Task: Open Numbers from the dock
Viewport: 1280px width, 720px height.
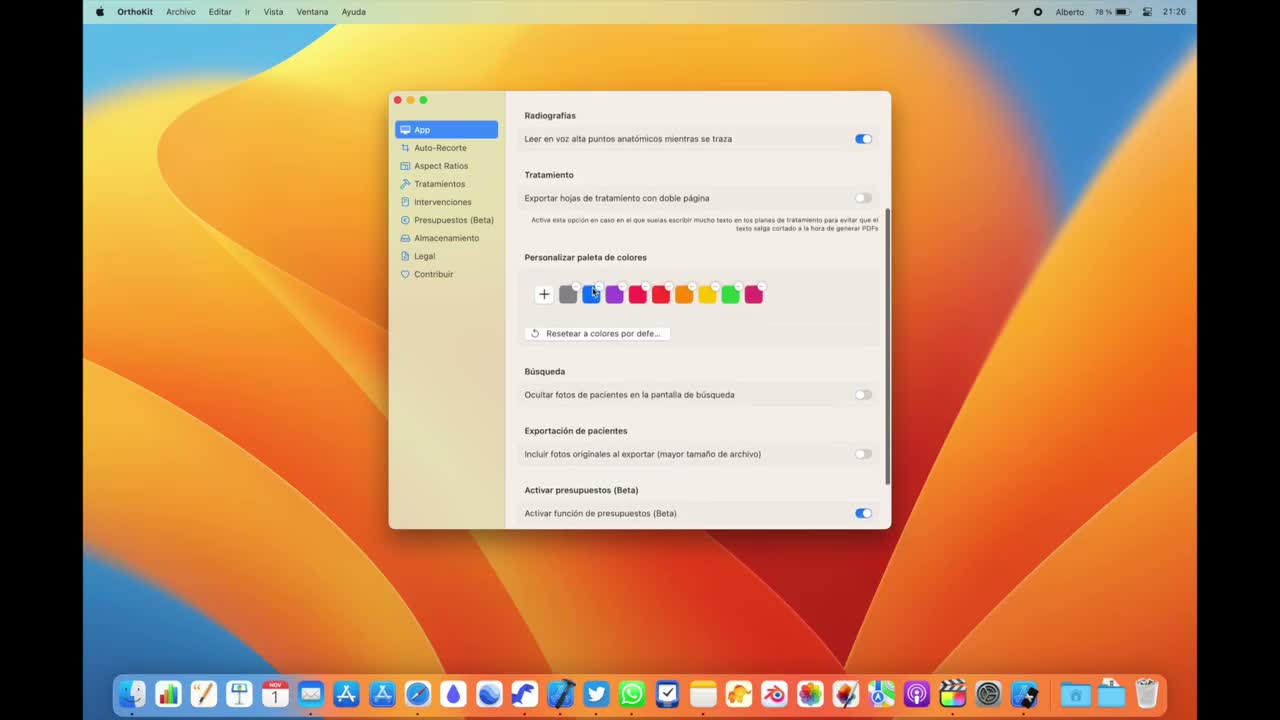Action: (x=168, y=693)
